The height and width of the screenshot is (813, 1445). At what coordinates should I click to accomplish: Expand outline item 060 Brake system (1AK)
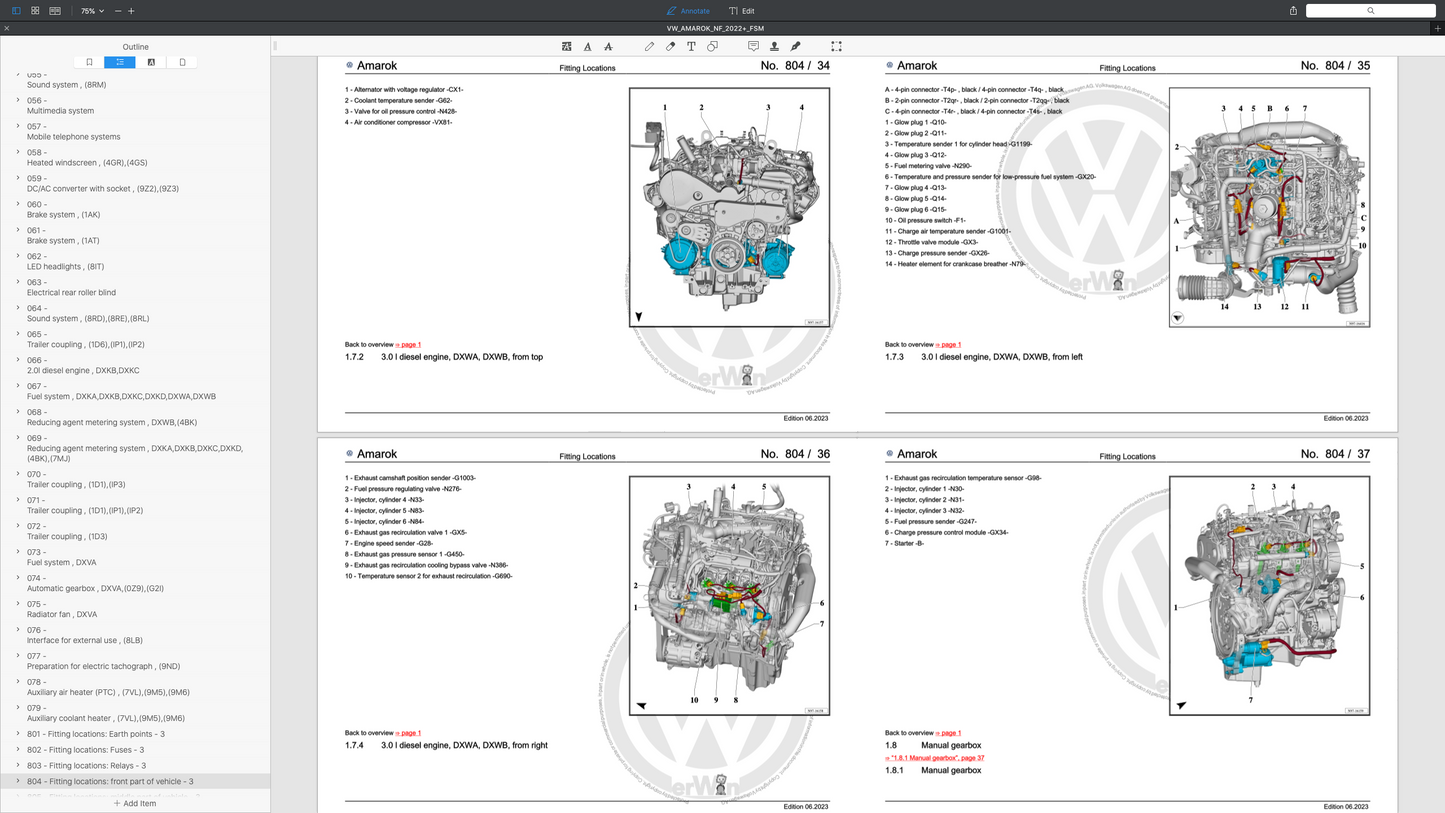[x=17, y=204]
